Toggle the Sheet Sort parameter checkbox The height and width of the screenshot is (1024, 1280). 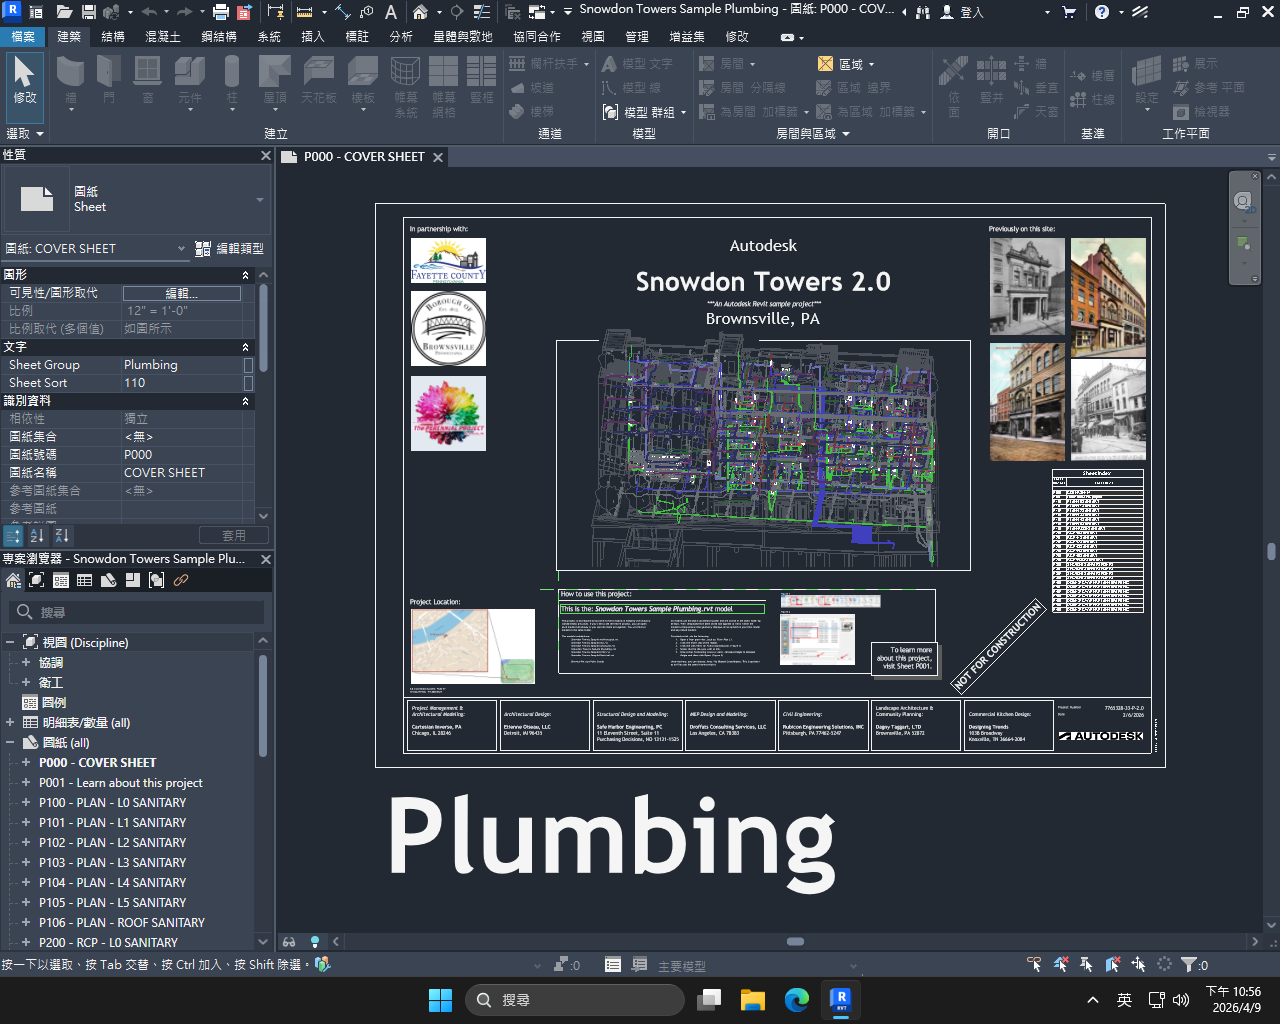[248, 383]
